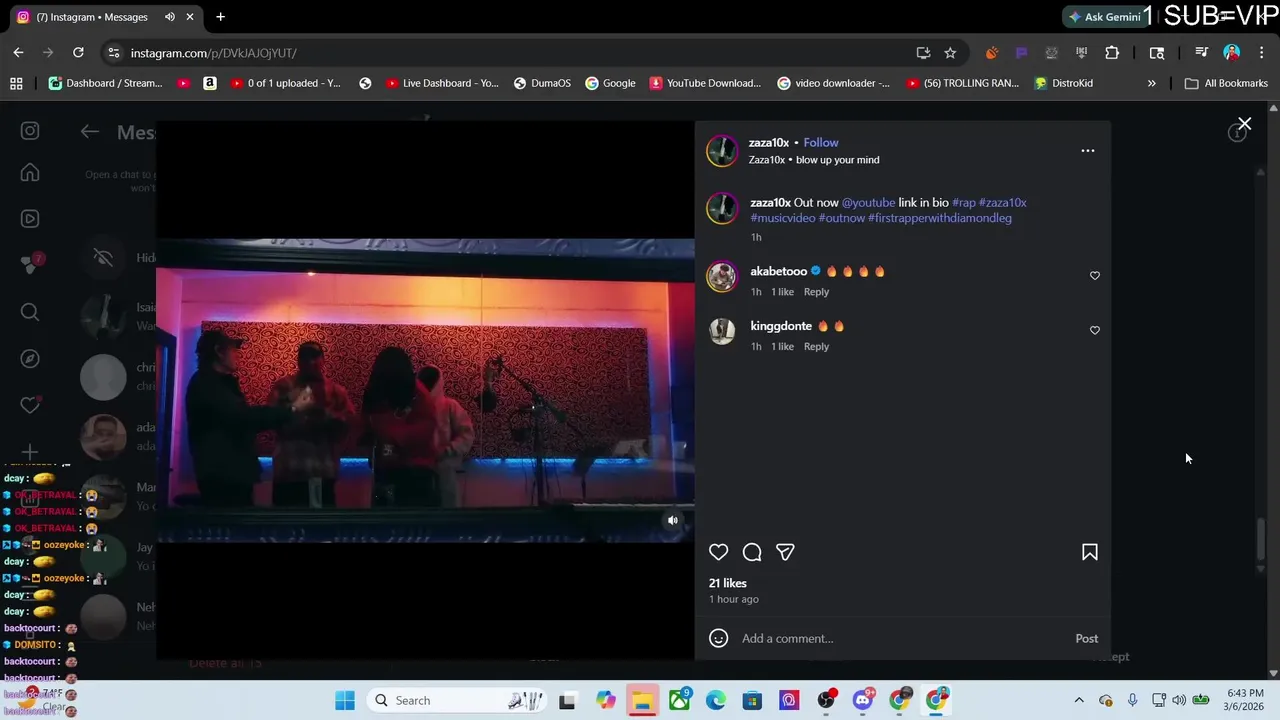
Task: Open the All Bookmarks folder
Action: (x=1226, y=83)
